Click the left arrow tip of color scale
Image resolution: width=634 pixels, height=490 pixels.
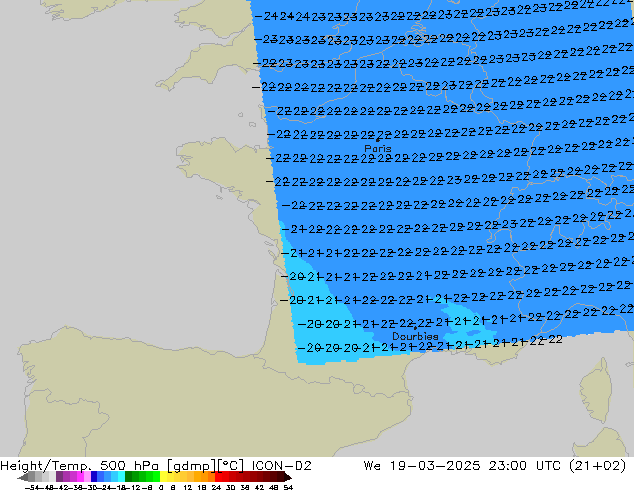[22, 477]
